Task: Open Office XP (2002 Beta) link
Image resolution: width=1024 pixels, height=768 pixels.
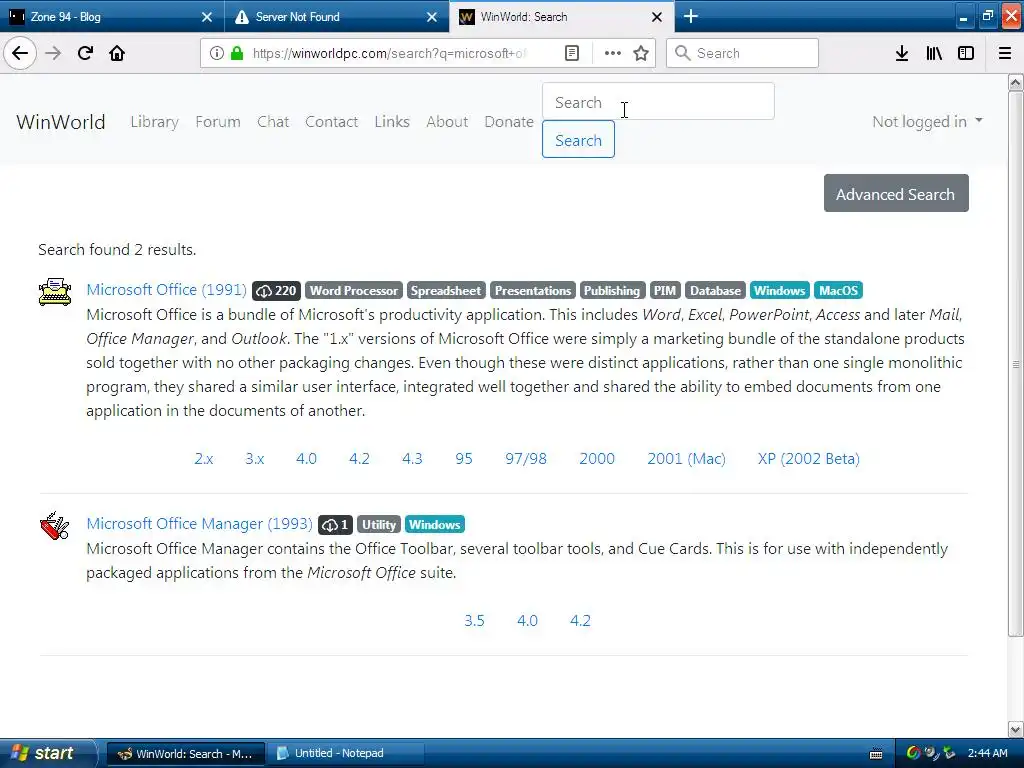Action: pyautogui.click(x=808, y=458)
